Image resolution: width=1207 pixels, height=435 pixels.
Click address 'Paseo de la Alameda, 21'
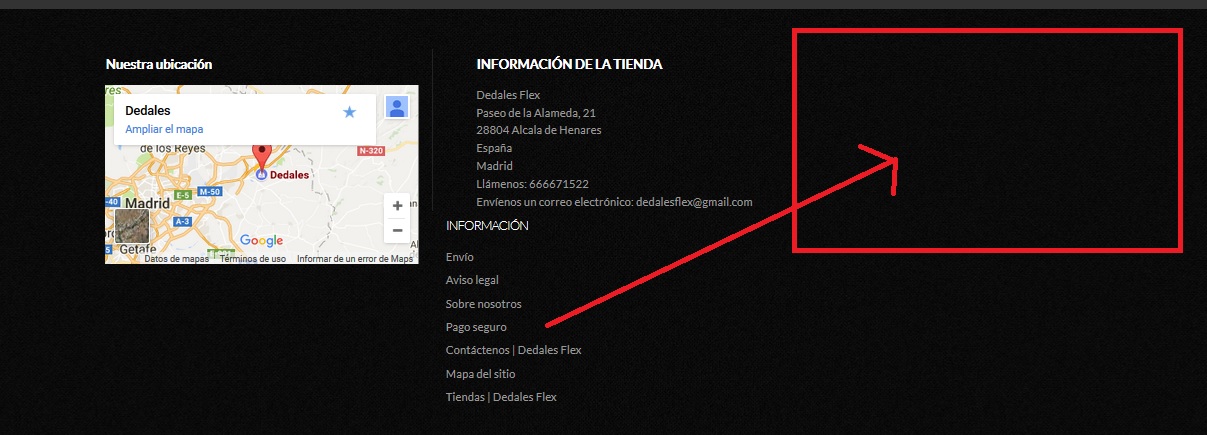(x=536, y=113)
